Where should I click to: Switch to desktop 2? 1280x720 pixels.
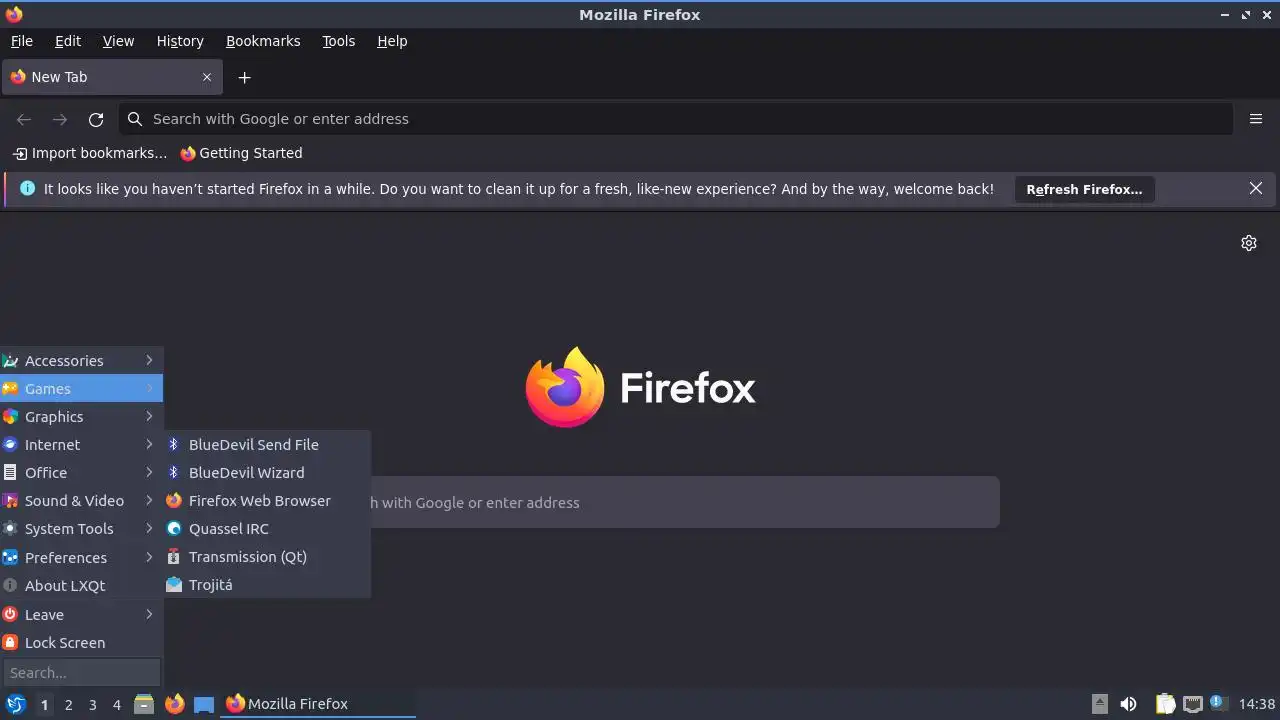point(68,705)
